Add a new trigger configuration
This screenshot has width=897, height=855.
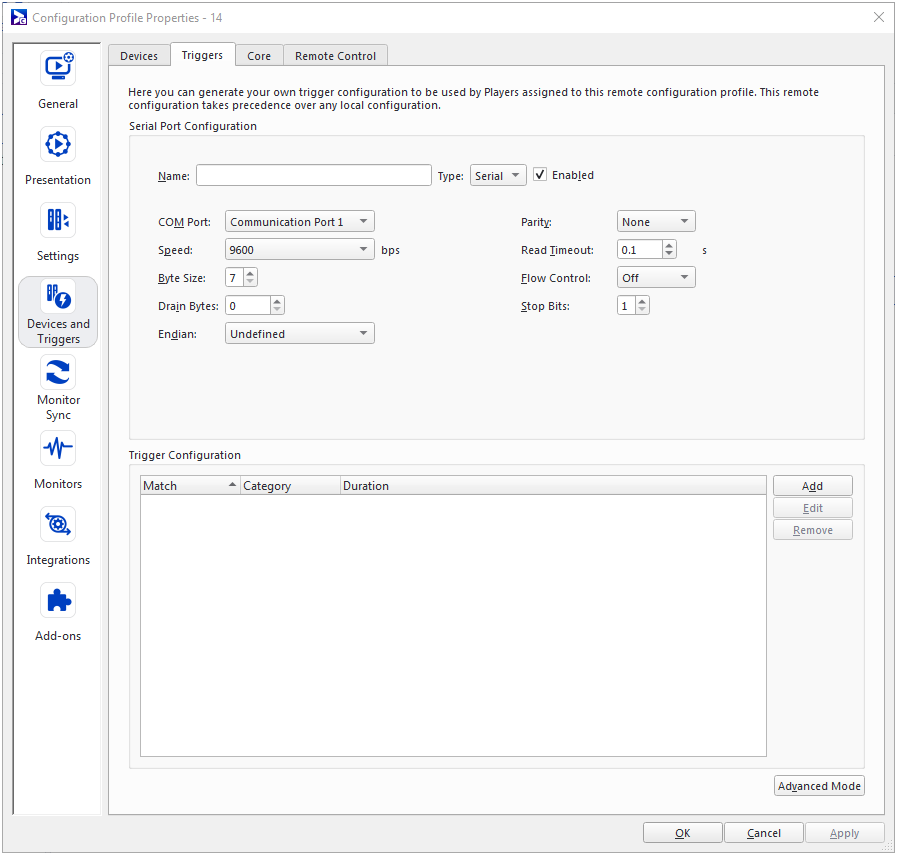812,485
